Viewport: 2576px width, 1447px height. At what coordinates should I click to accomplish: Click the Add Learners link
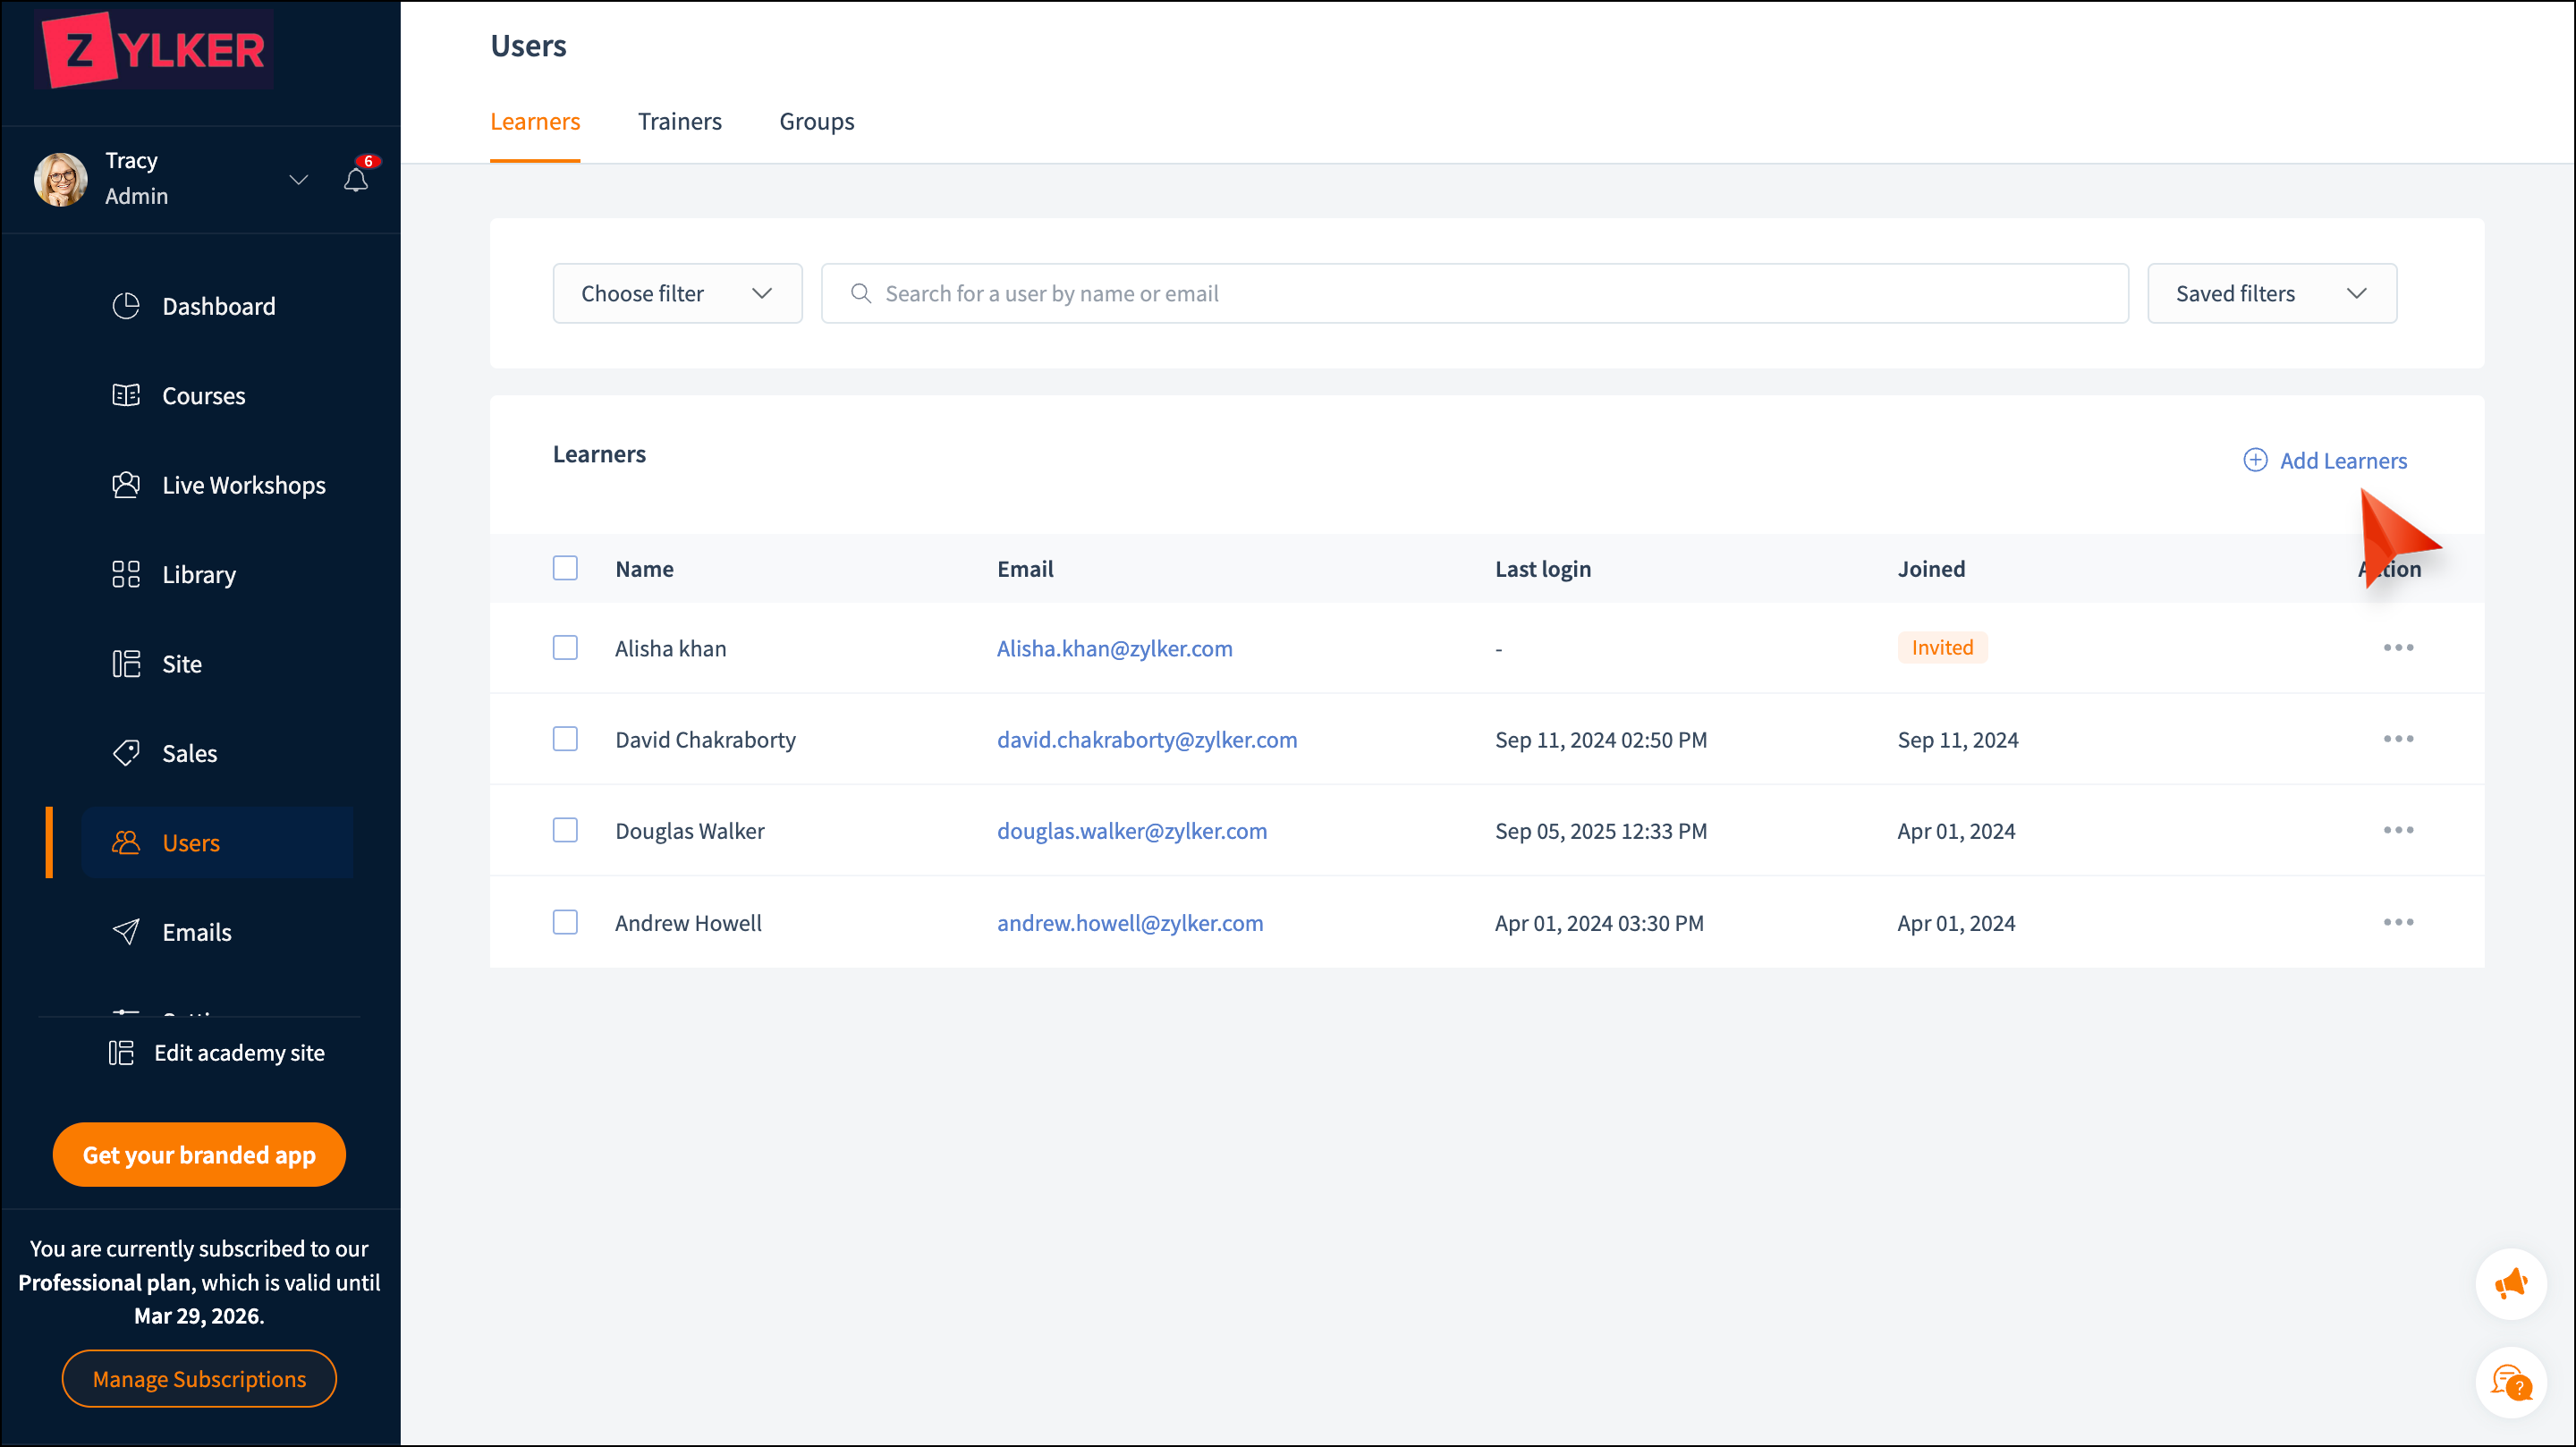tap(2325, 460)
